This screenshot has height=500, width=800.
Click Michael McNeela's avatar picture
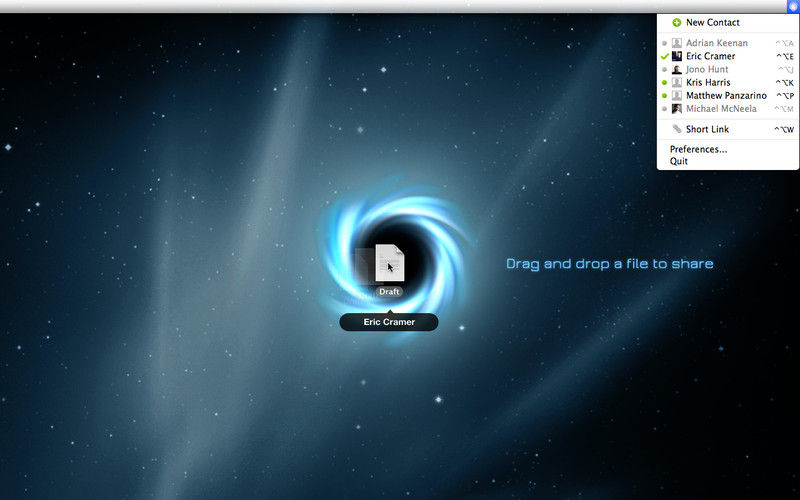pos(677,109)
